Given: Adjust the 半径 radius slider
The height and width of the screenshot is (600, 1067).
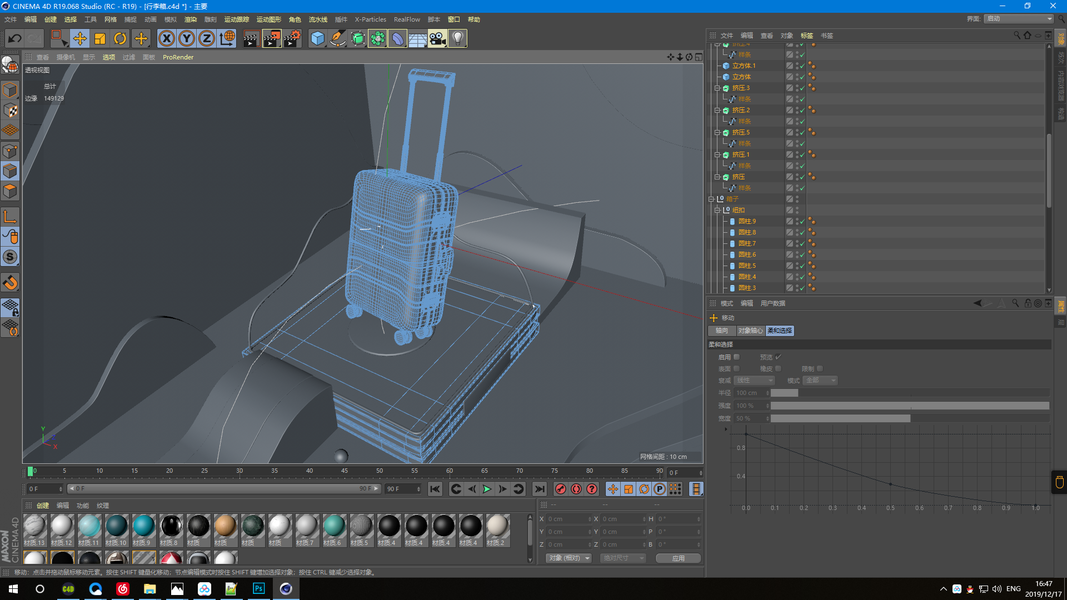Looking at the screenshot, I should (910, 393).
